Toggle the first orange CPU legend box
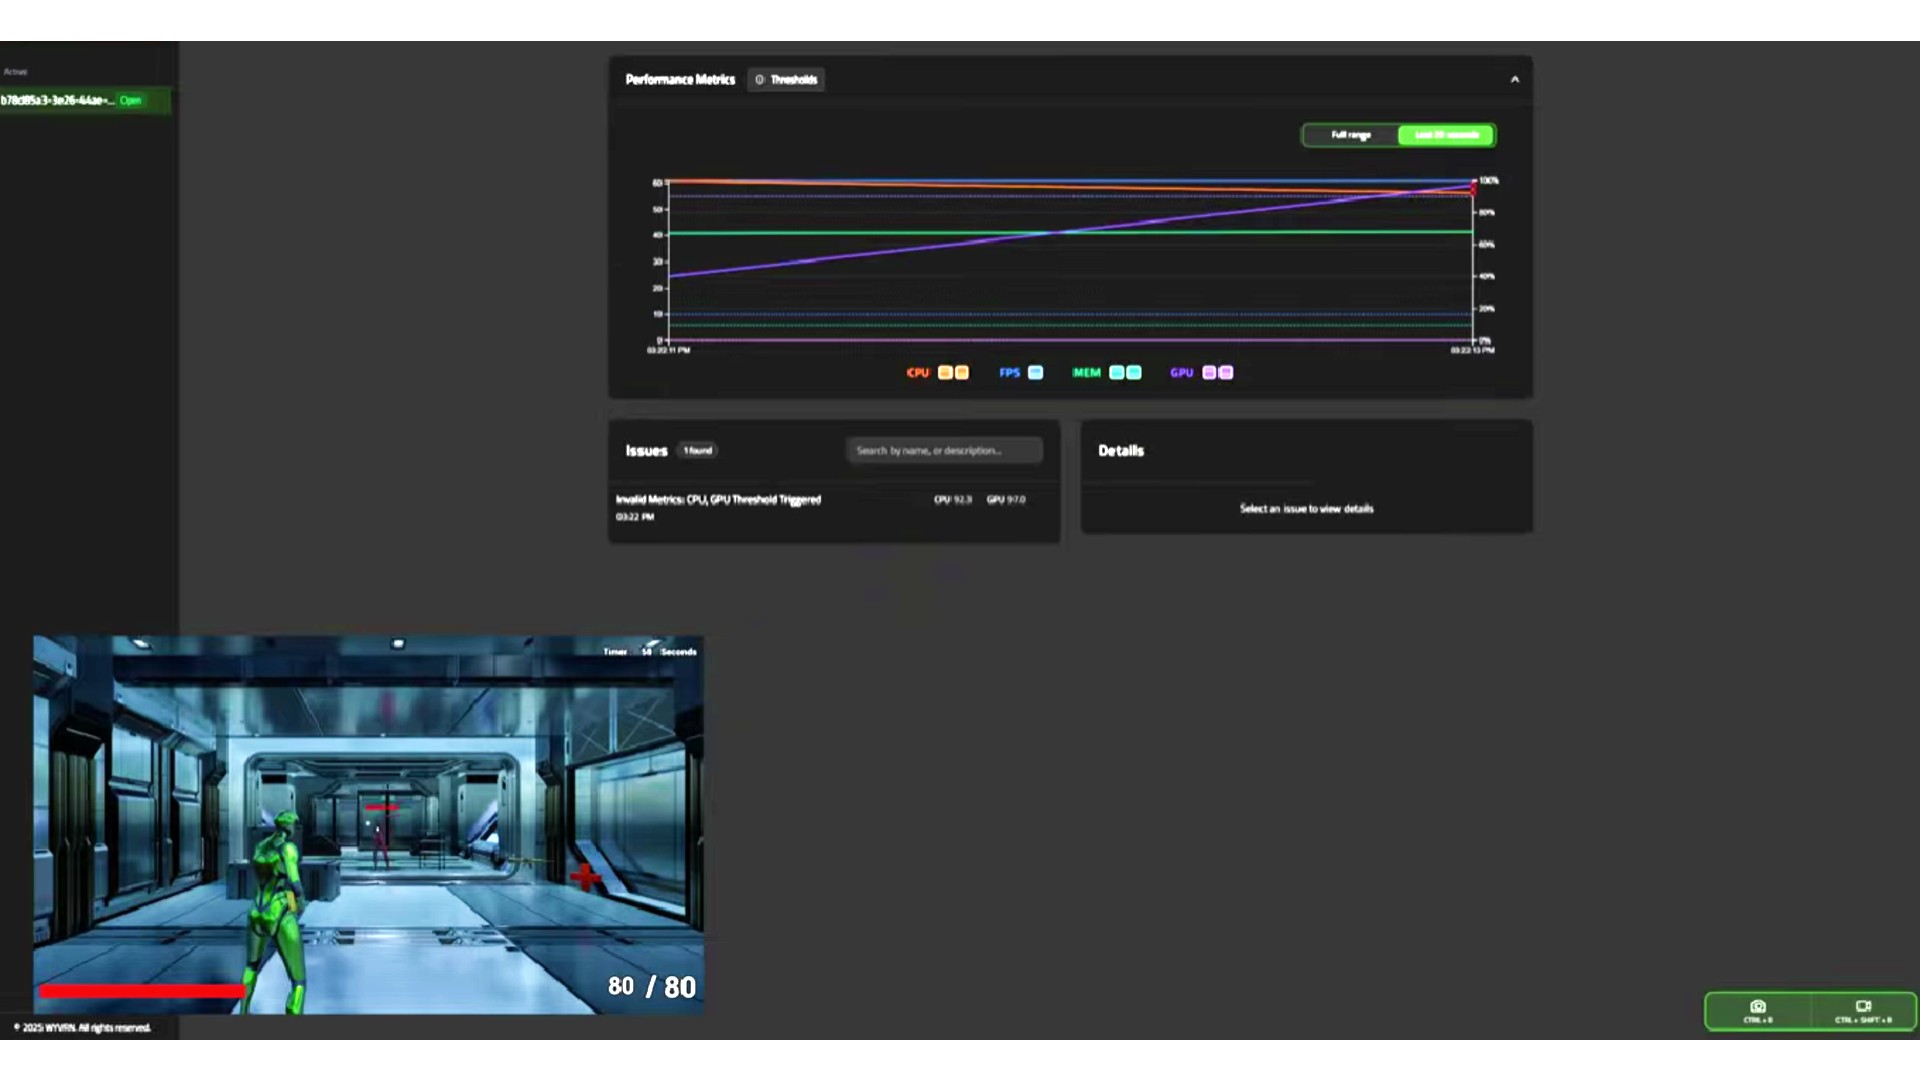The image size is (1920, 1080). (x=944, y=373)
